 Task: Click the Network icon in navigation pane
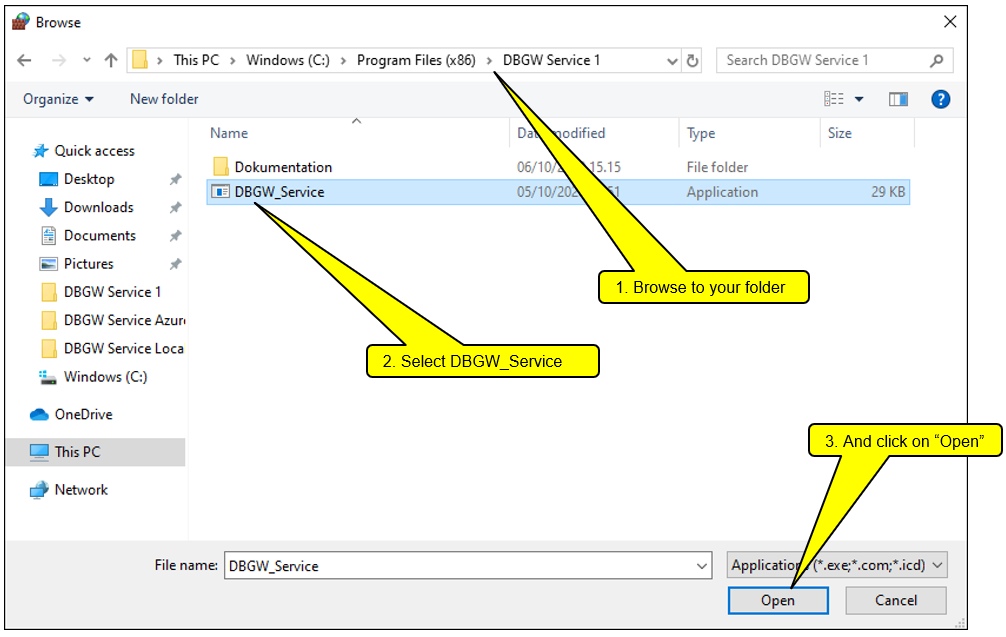pos(39,490)
